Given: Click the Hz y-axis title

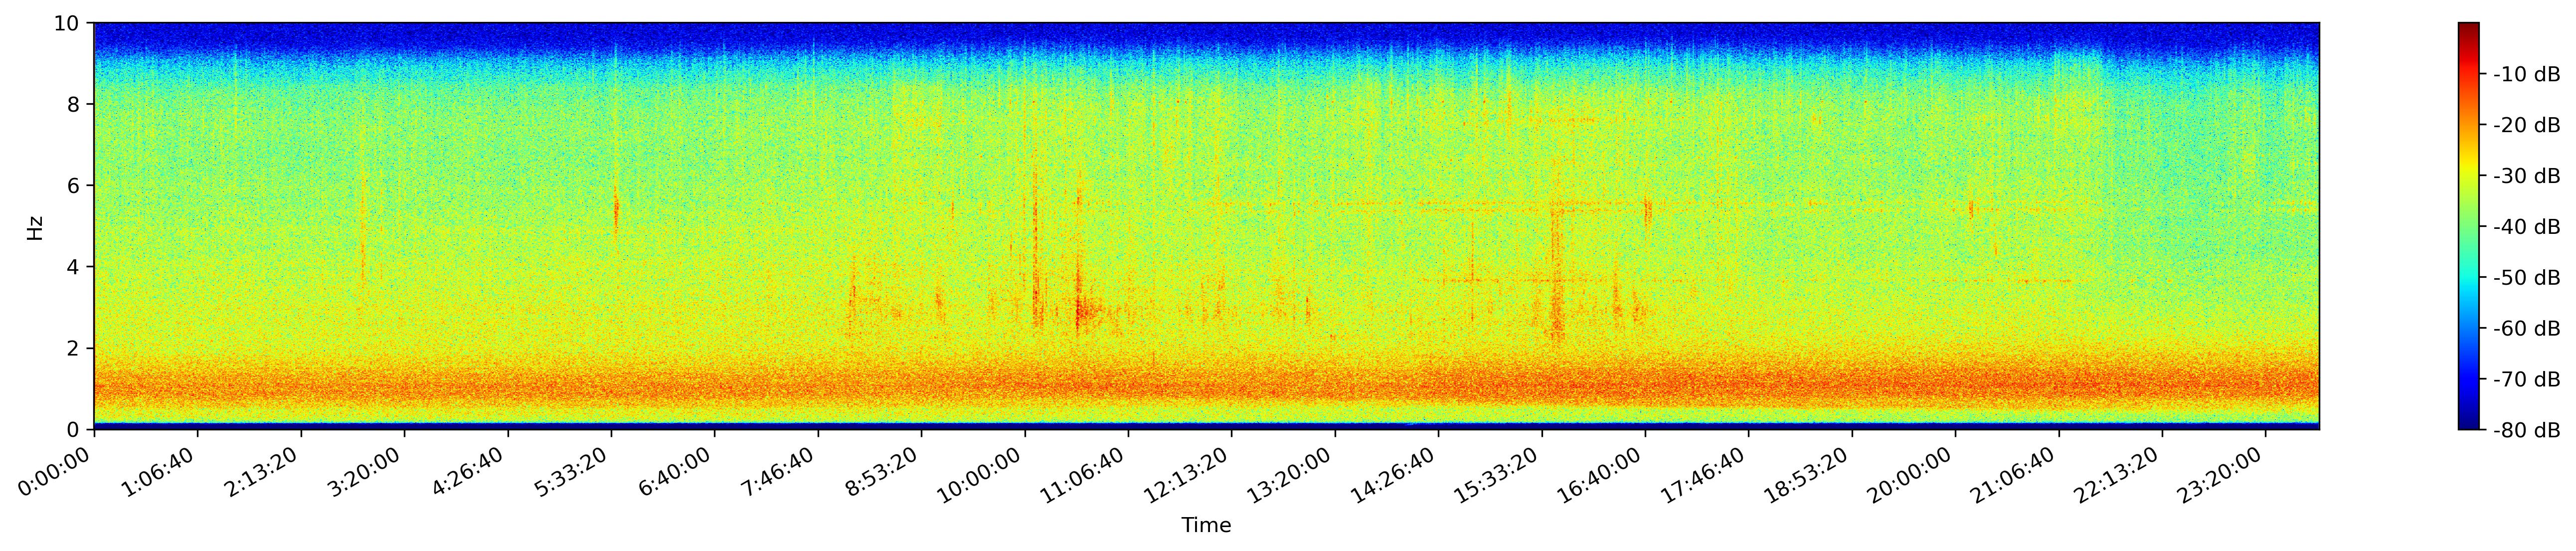Looking at the screenshot, I should (36, 227).
